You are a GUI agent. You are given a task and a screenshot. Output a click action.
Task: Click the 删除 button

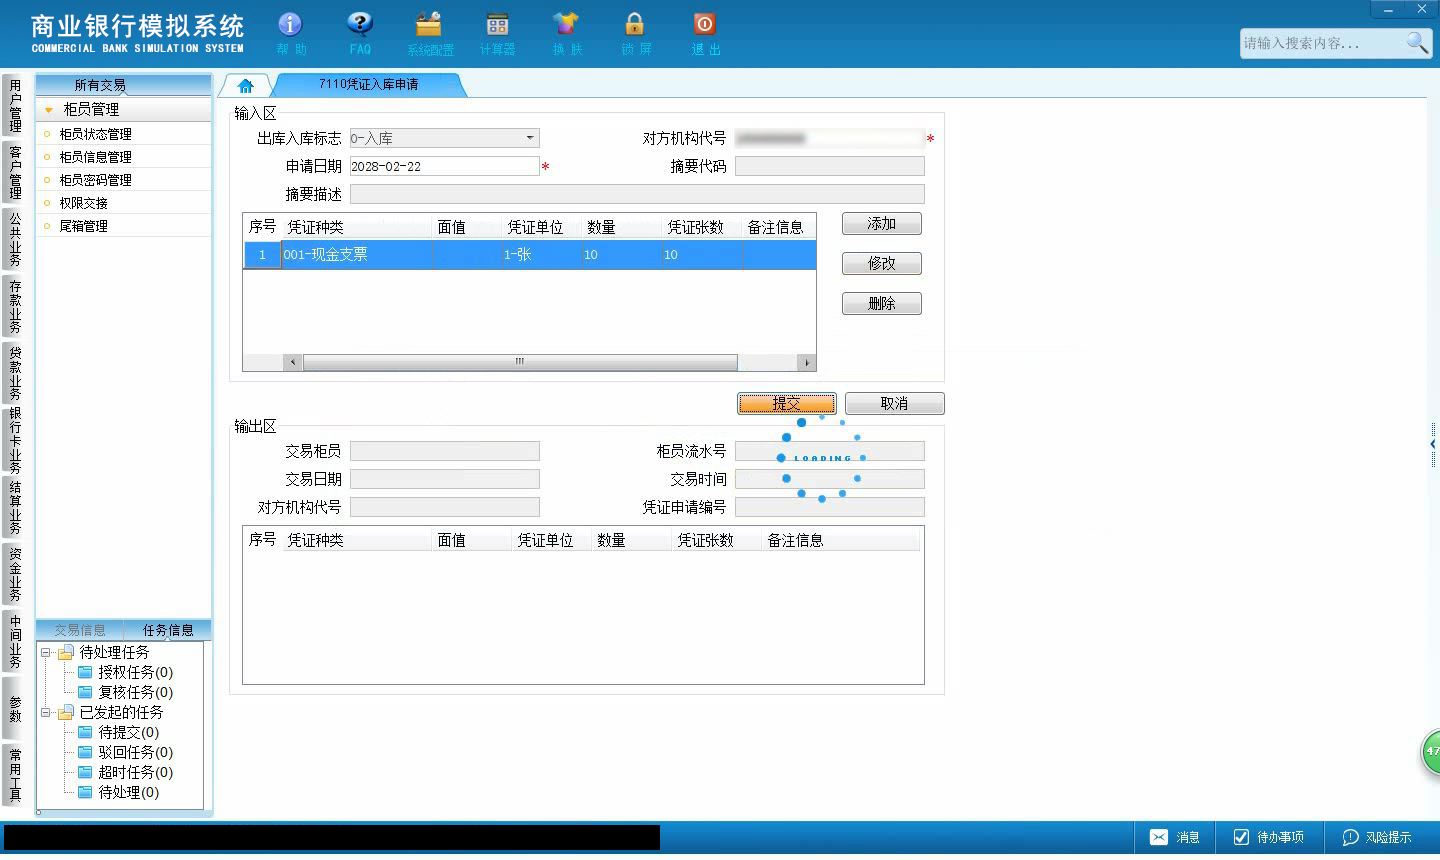(x=882, y=304)
